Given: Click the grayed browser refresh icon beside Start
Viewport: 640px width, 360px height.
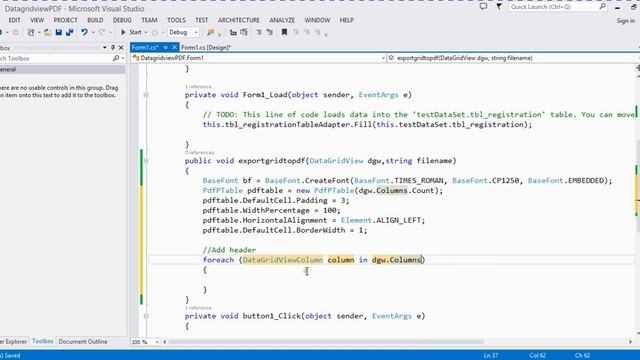Looking at the screenshot, I should (155, 32).
